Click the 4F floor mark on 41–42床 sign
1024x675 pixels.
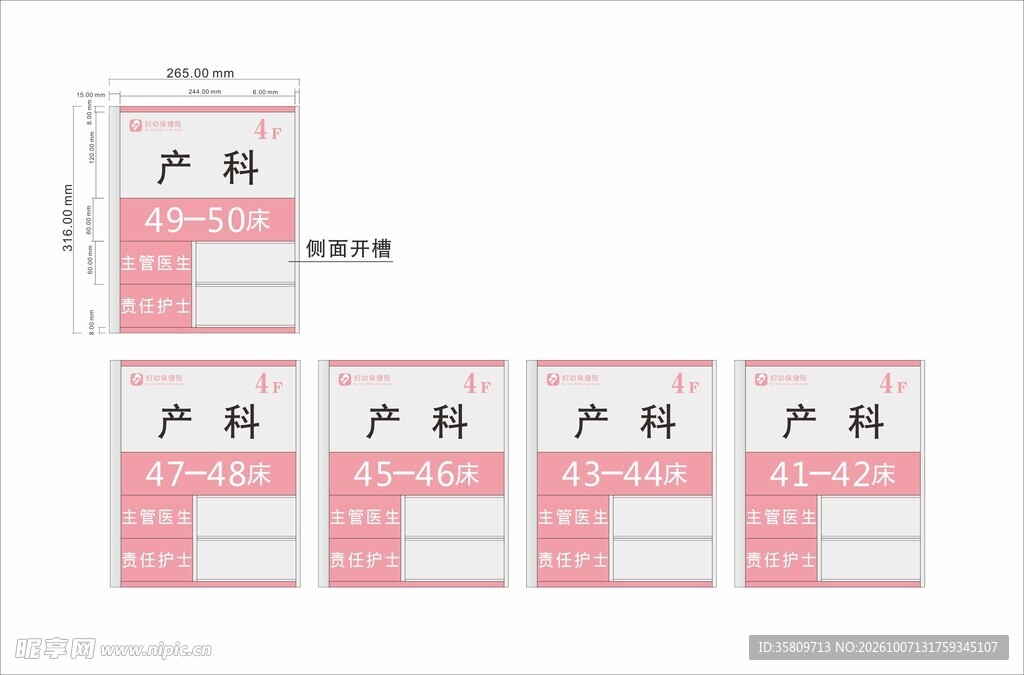[x=893, y=383]
